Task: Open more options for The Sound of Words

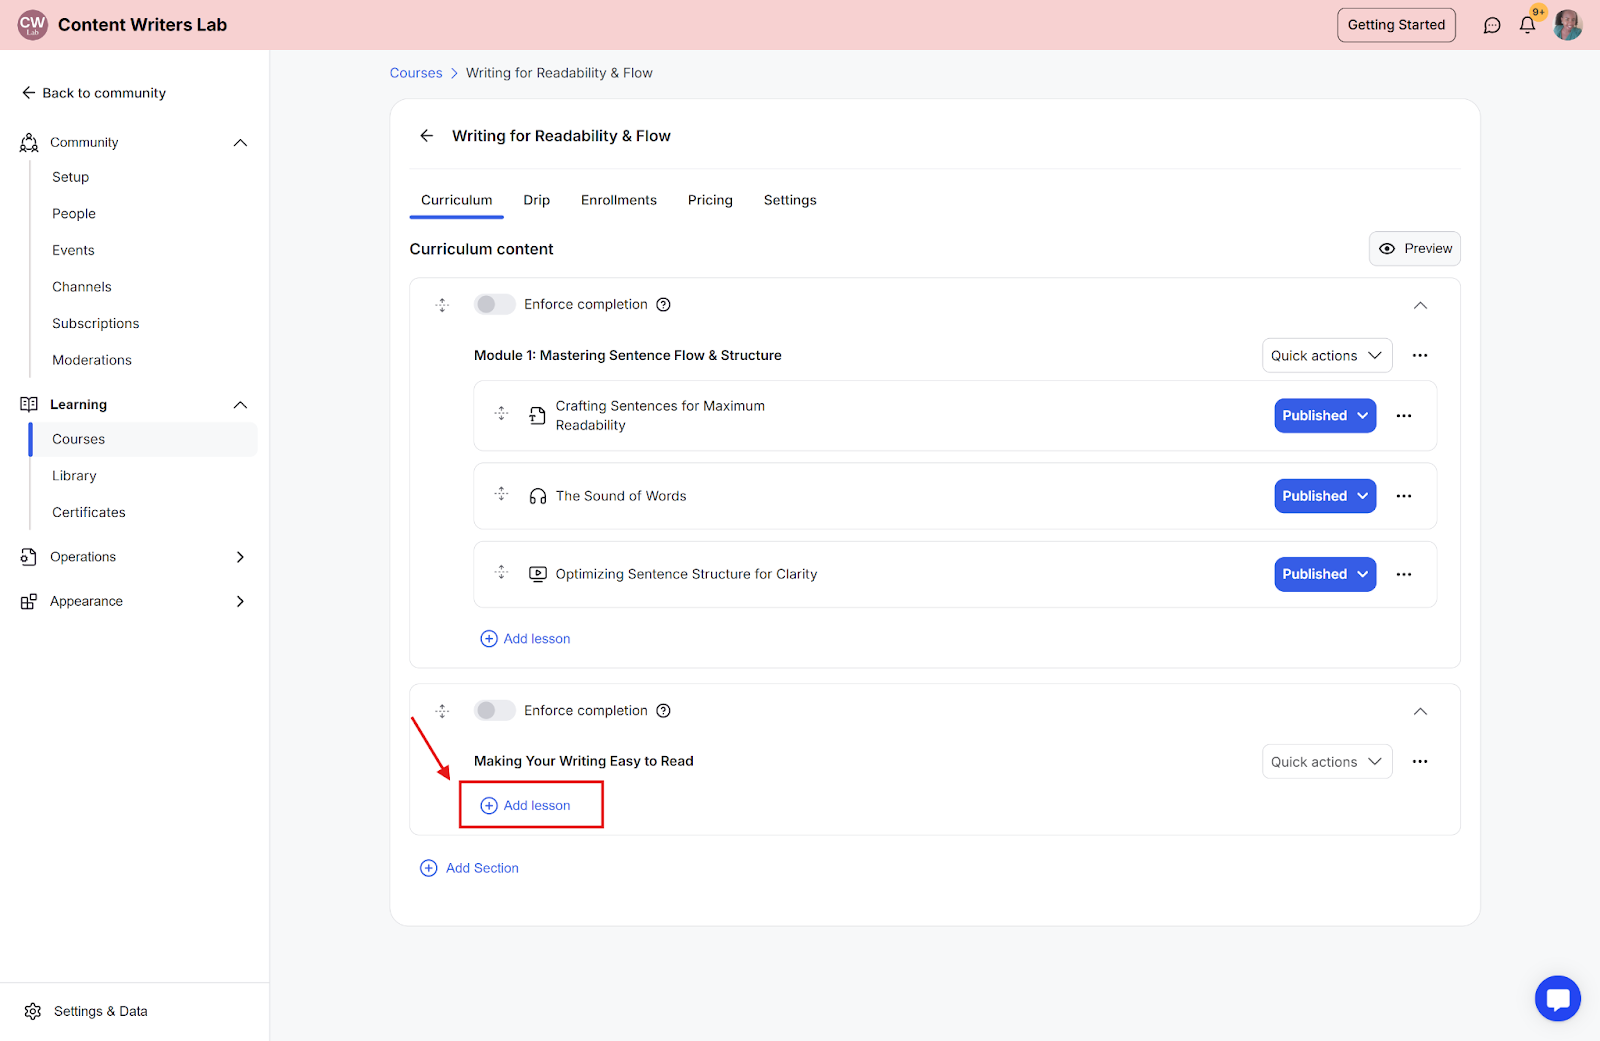Action: tap(1404, 496)
